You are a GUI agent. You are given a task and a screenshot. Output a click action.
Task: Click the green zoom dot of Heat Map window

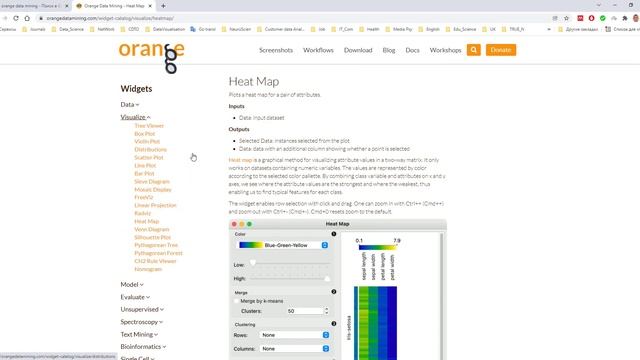click(x=249, y=224)
